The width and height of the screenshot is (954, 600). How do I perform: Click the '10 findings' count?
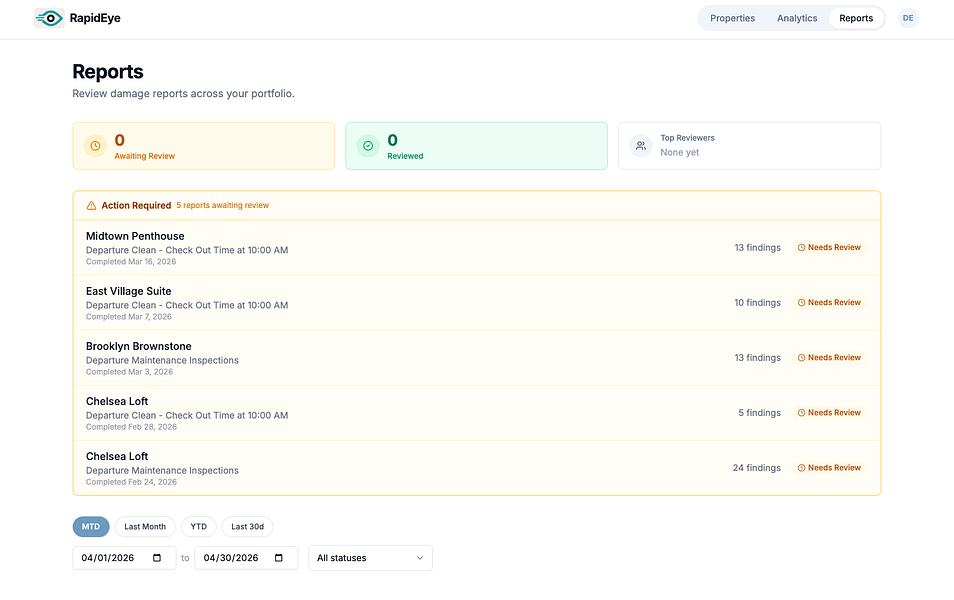tap(757, 302)
